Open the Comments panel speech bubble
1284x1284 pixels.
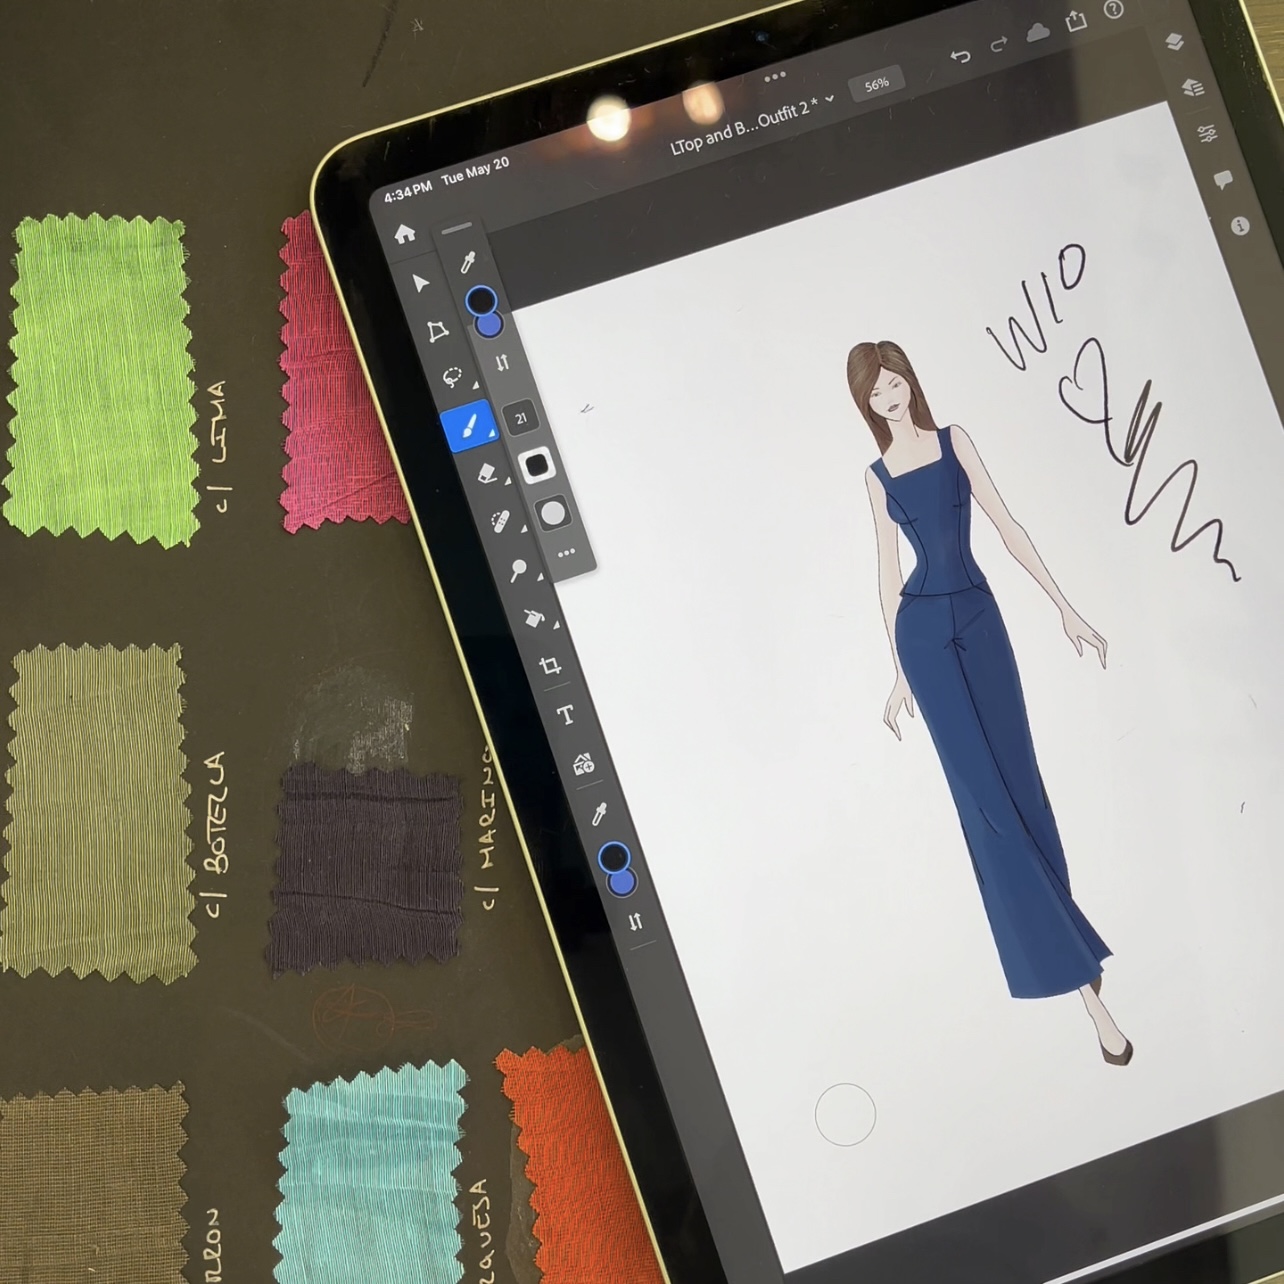coord(1223,180)
